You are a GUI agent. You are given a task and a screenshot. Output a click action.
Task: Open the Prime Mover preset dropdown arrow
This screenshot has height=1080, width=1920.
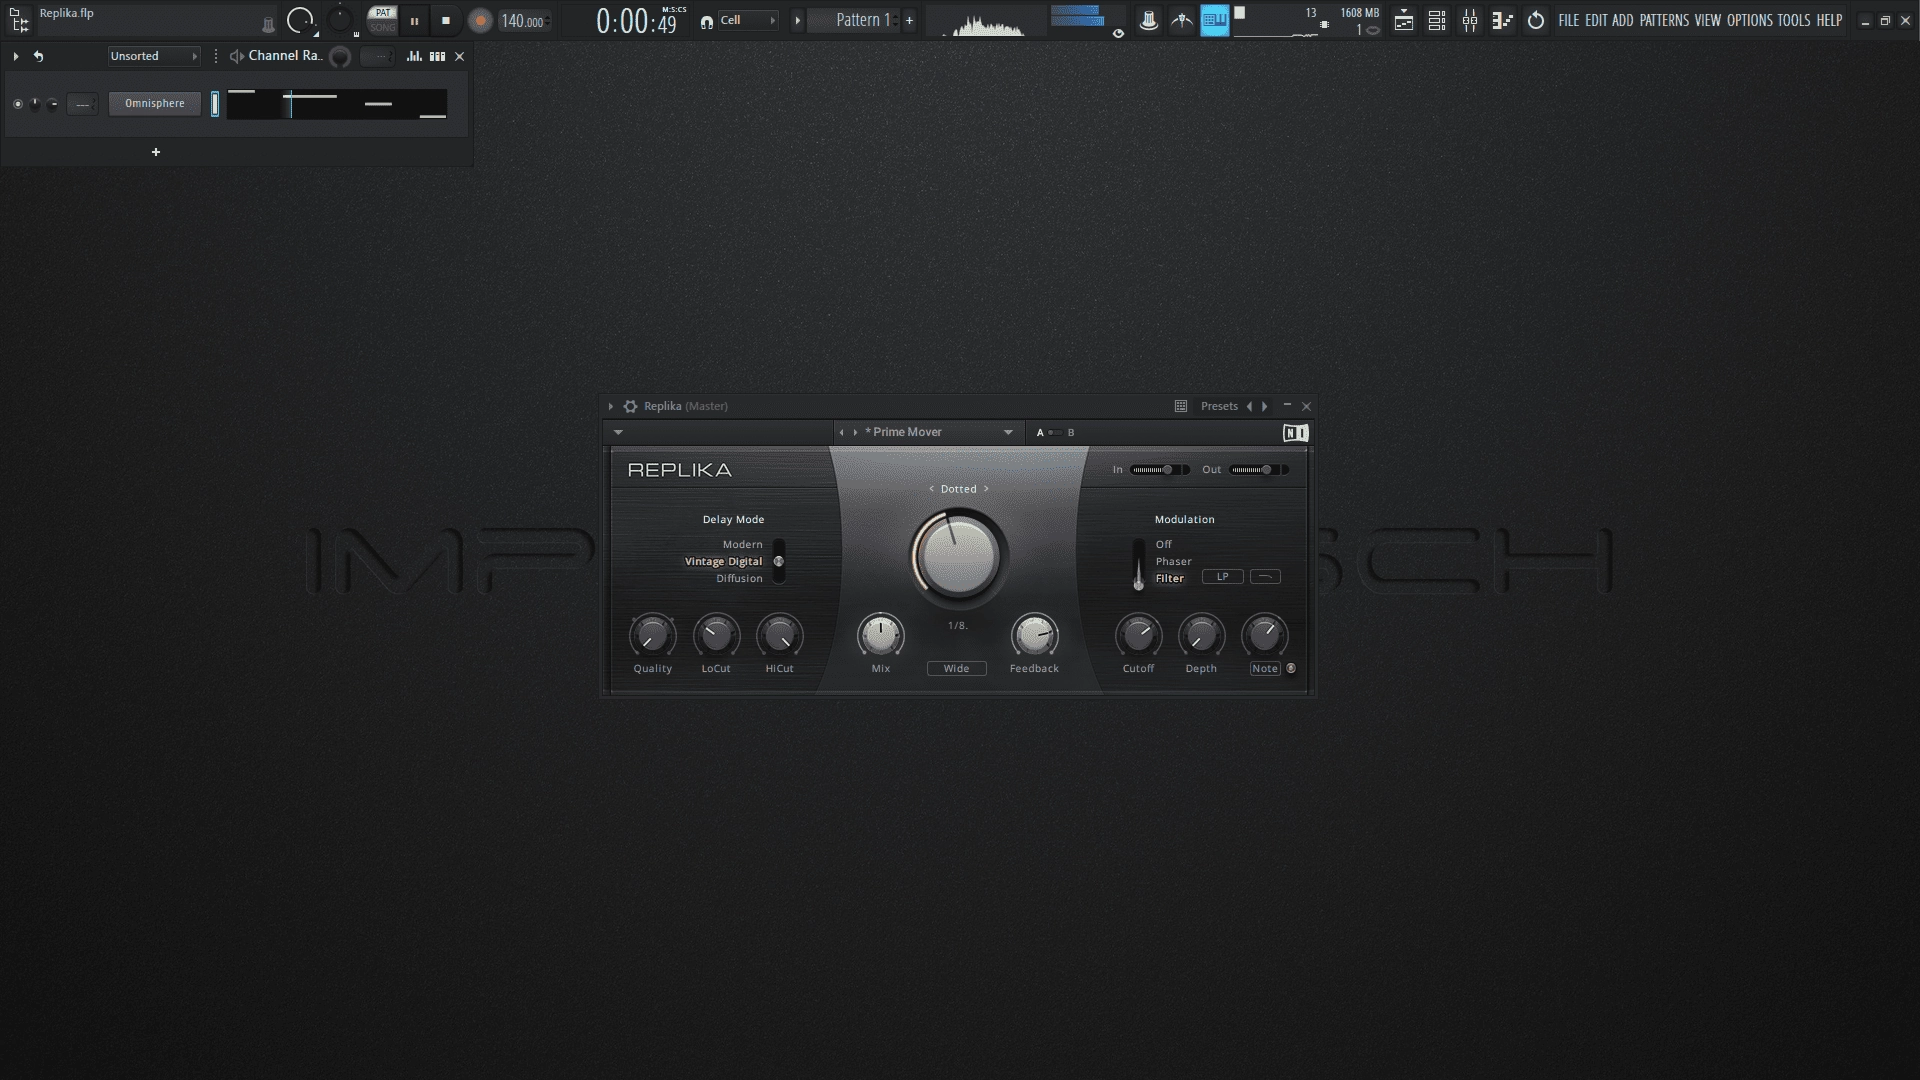(1008, 432)
